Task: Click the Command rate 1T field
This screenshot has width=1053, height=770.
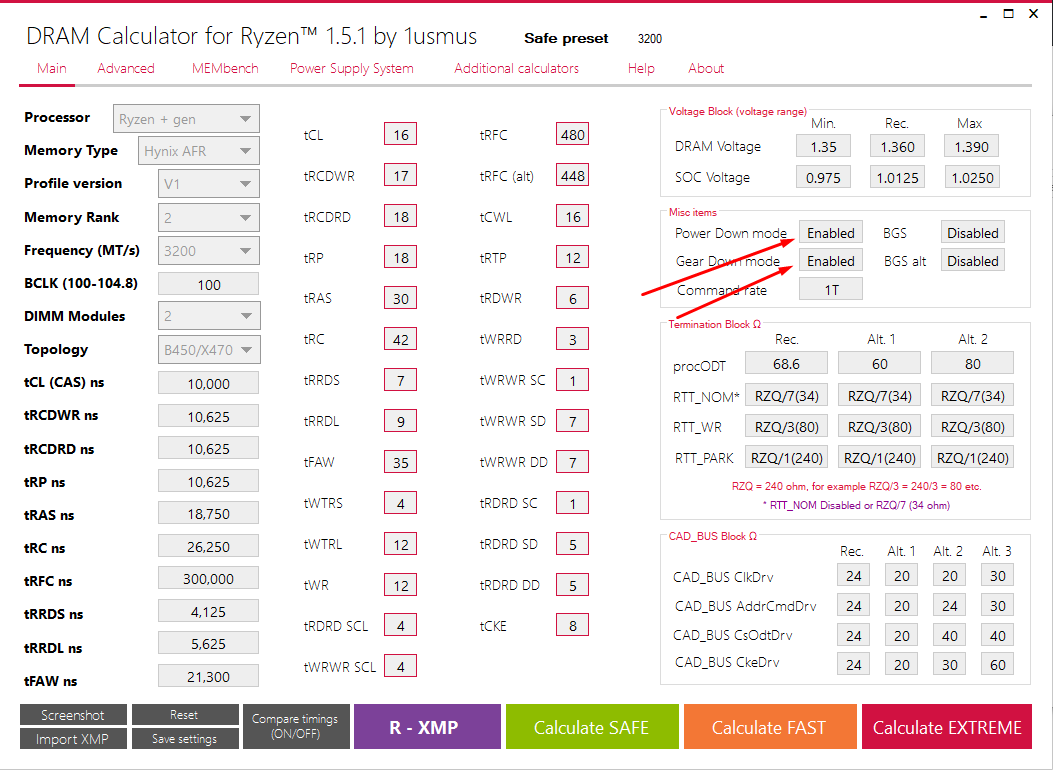Action: 831,289
